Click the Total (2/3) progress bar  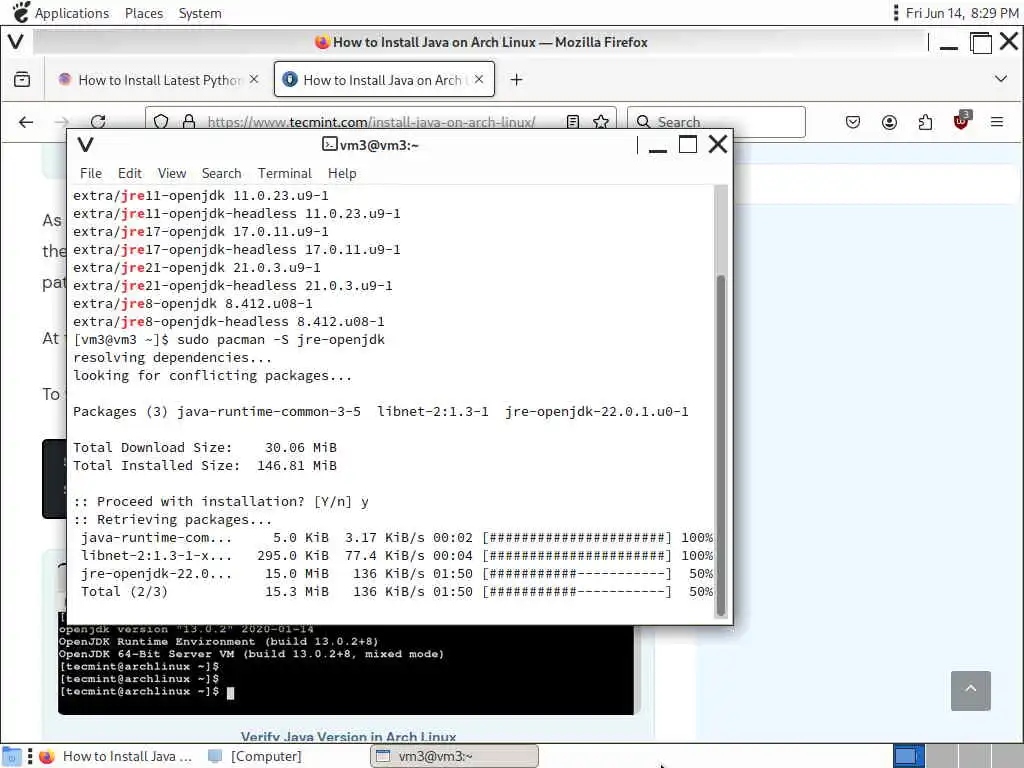[577, 592]
